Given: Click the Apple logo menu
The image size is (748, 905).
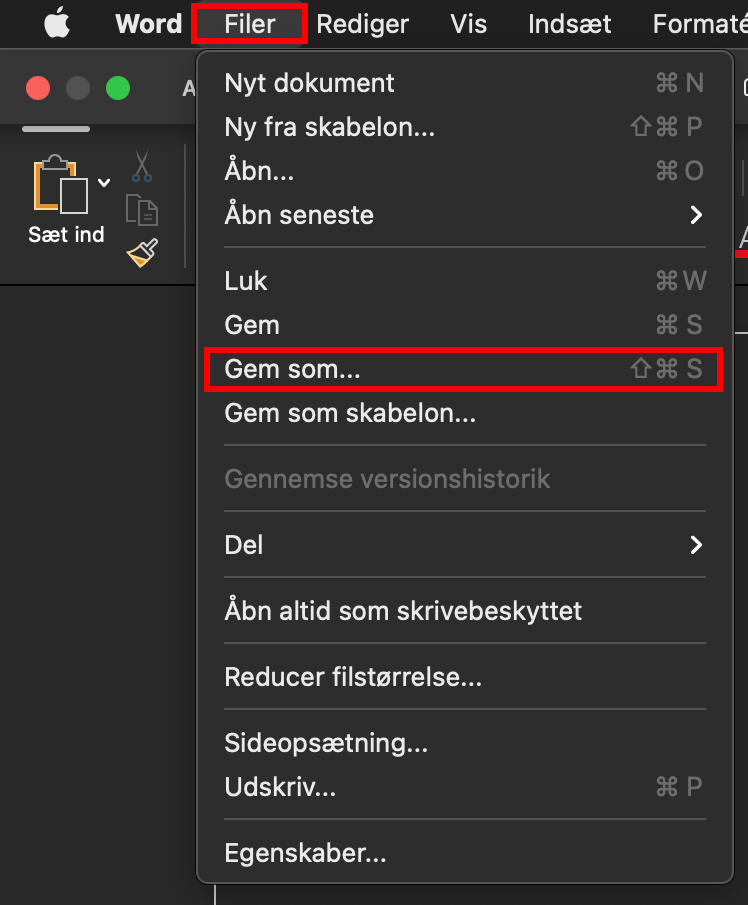Looking at the screenshot, I should tap(57, 24).
